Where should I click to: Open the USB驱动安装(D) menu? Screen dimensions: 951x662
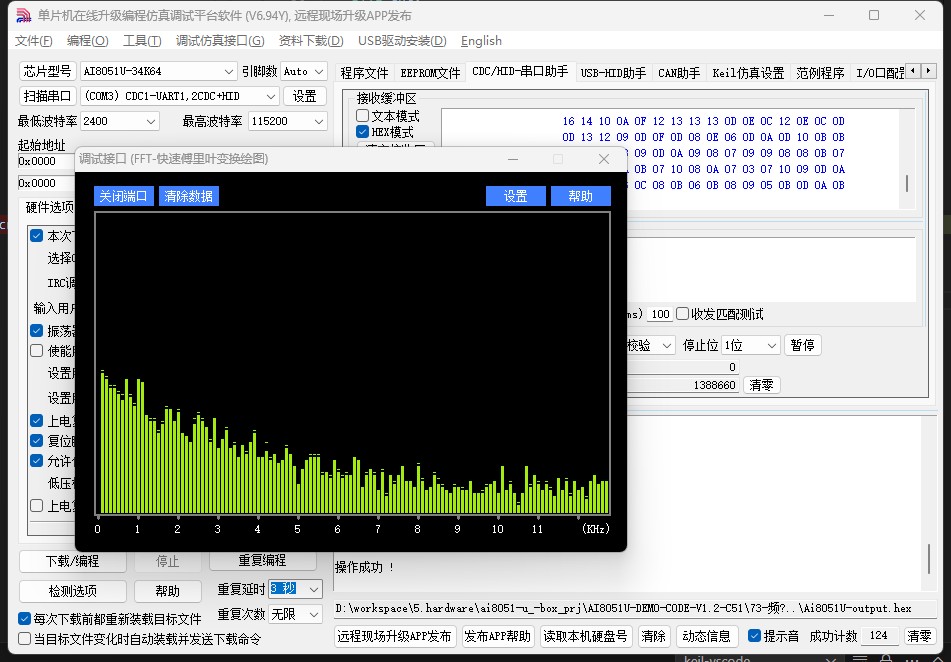(x=402, y=41)
